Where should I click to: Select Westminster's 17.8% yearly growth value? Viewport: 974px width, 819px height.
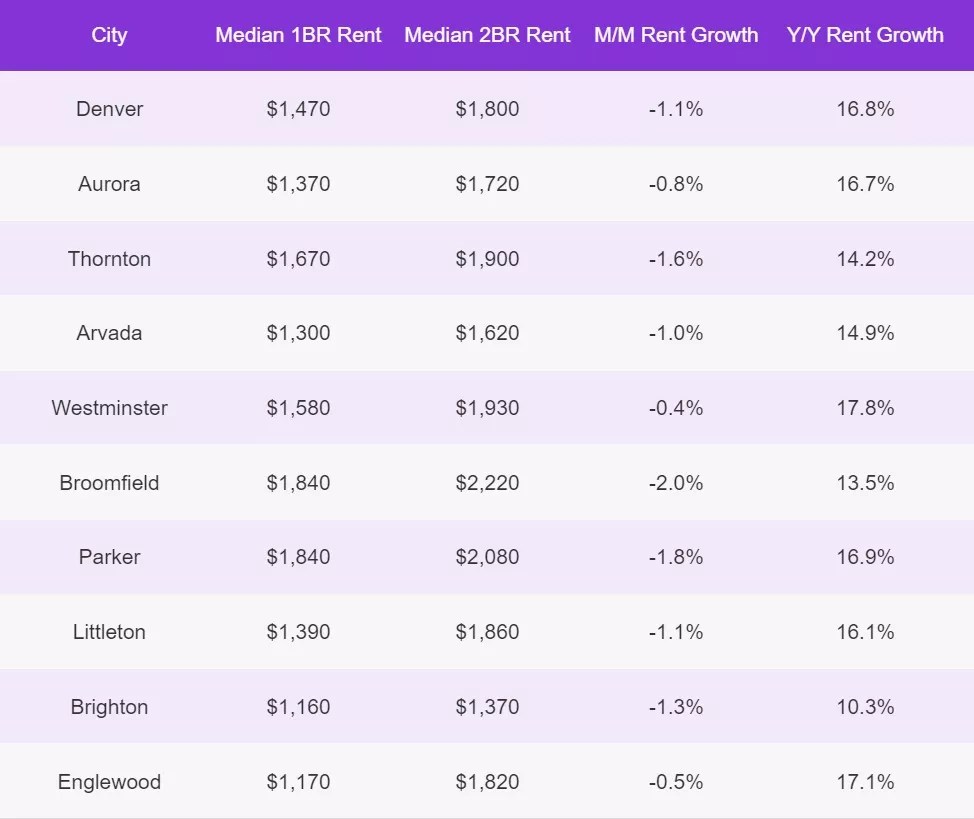click(865, 408)
